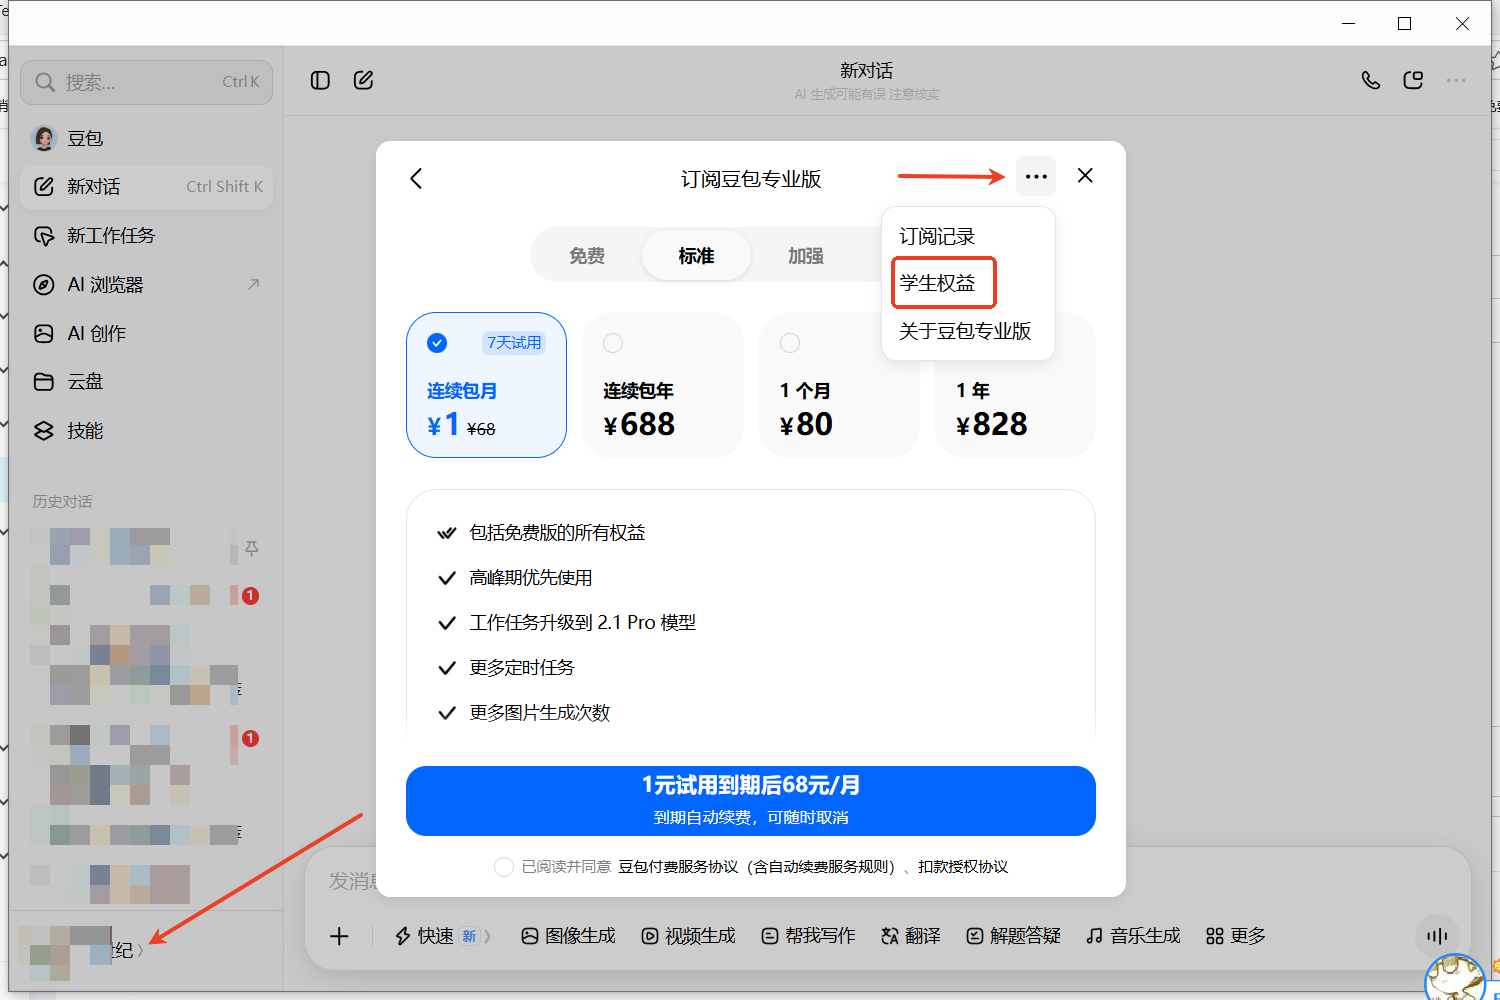Click the new chat compose icon in header
1500x1000 pixels.
point(363,80)
